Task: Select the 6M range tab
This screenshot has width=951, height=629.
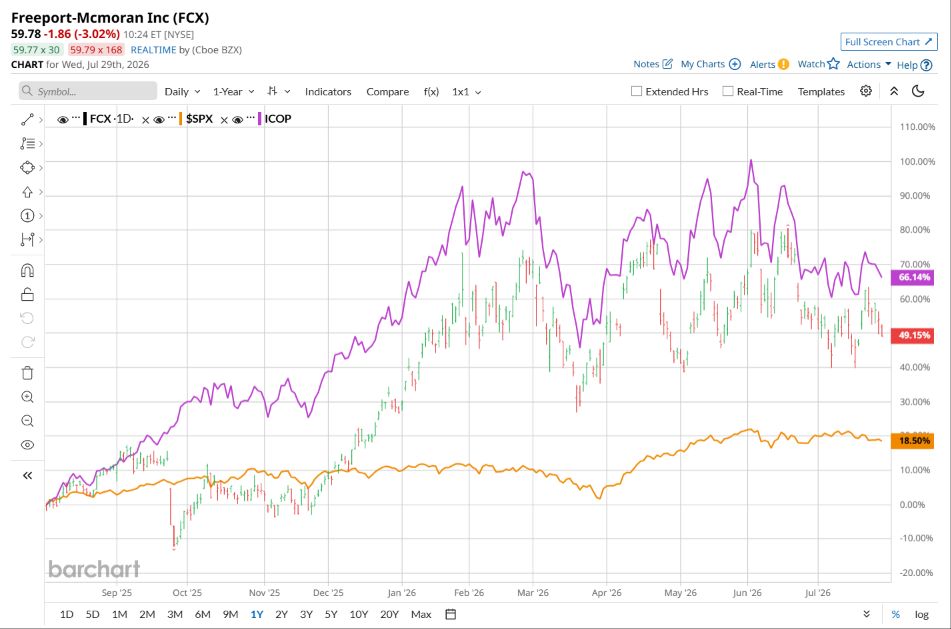Action: click(203, 614)
